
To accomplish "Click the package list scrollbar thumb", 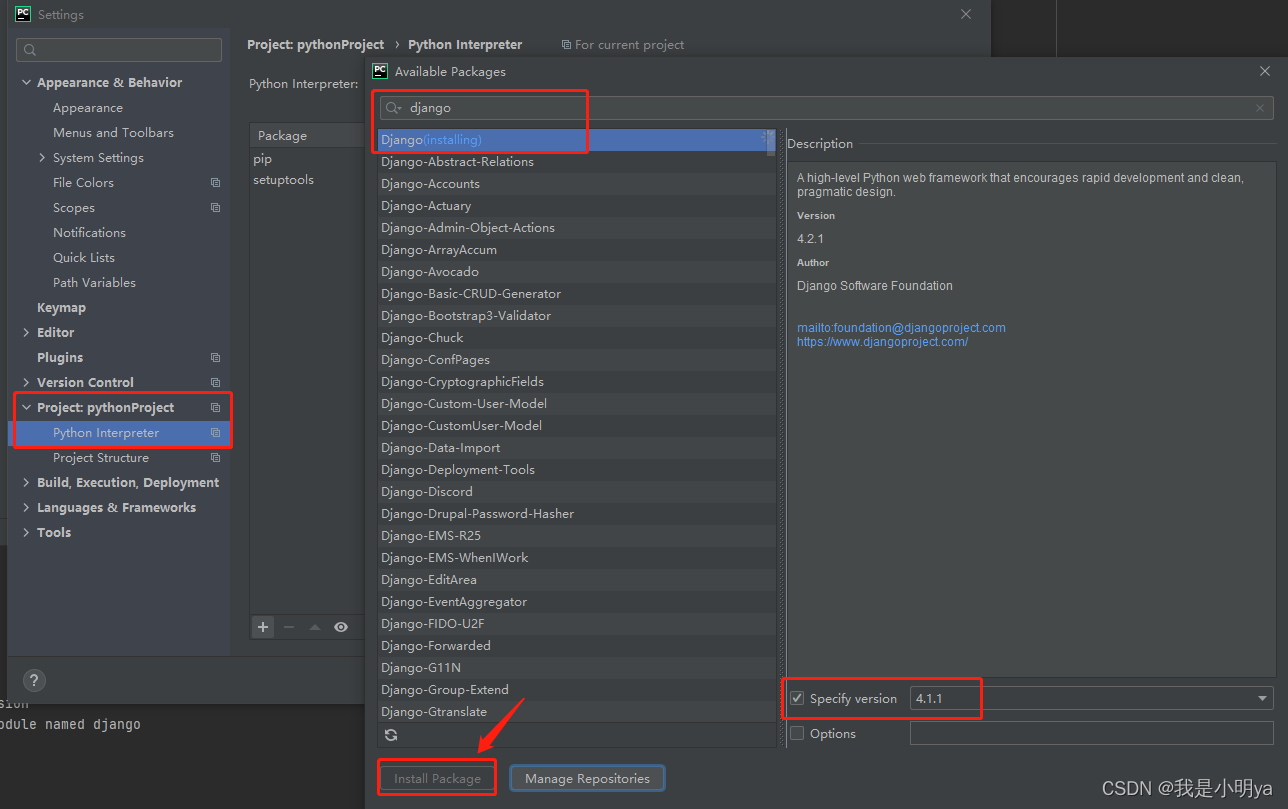I will (x=770, y=144).
